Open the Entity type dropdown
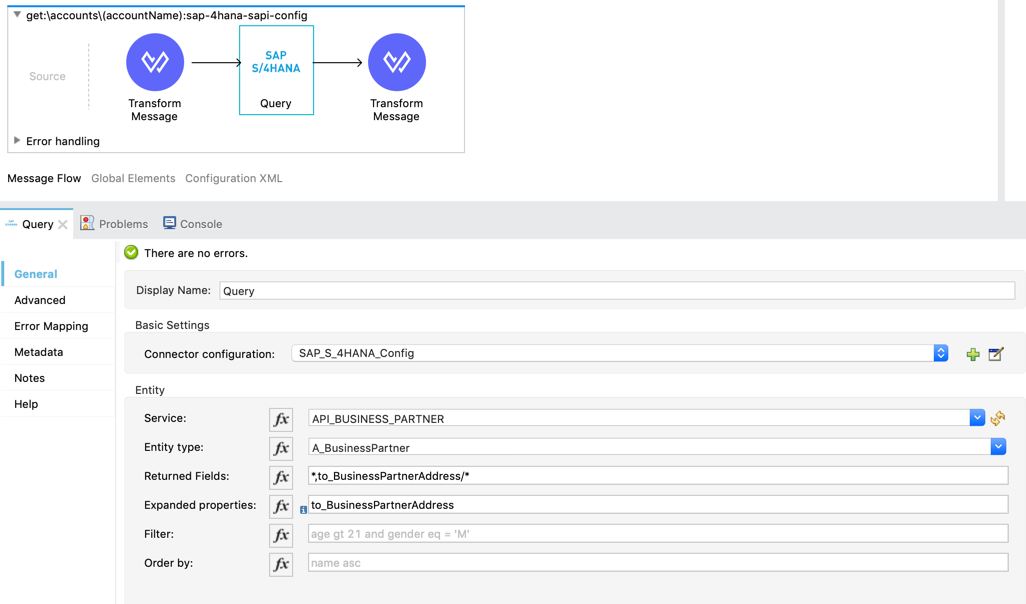1026x604 pixels. 998,447
